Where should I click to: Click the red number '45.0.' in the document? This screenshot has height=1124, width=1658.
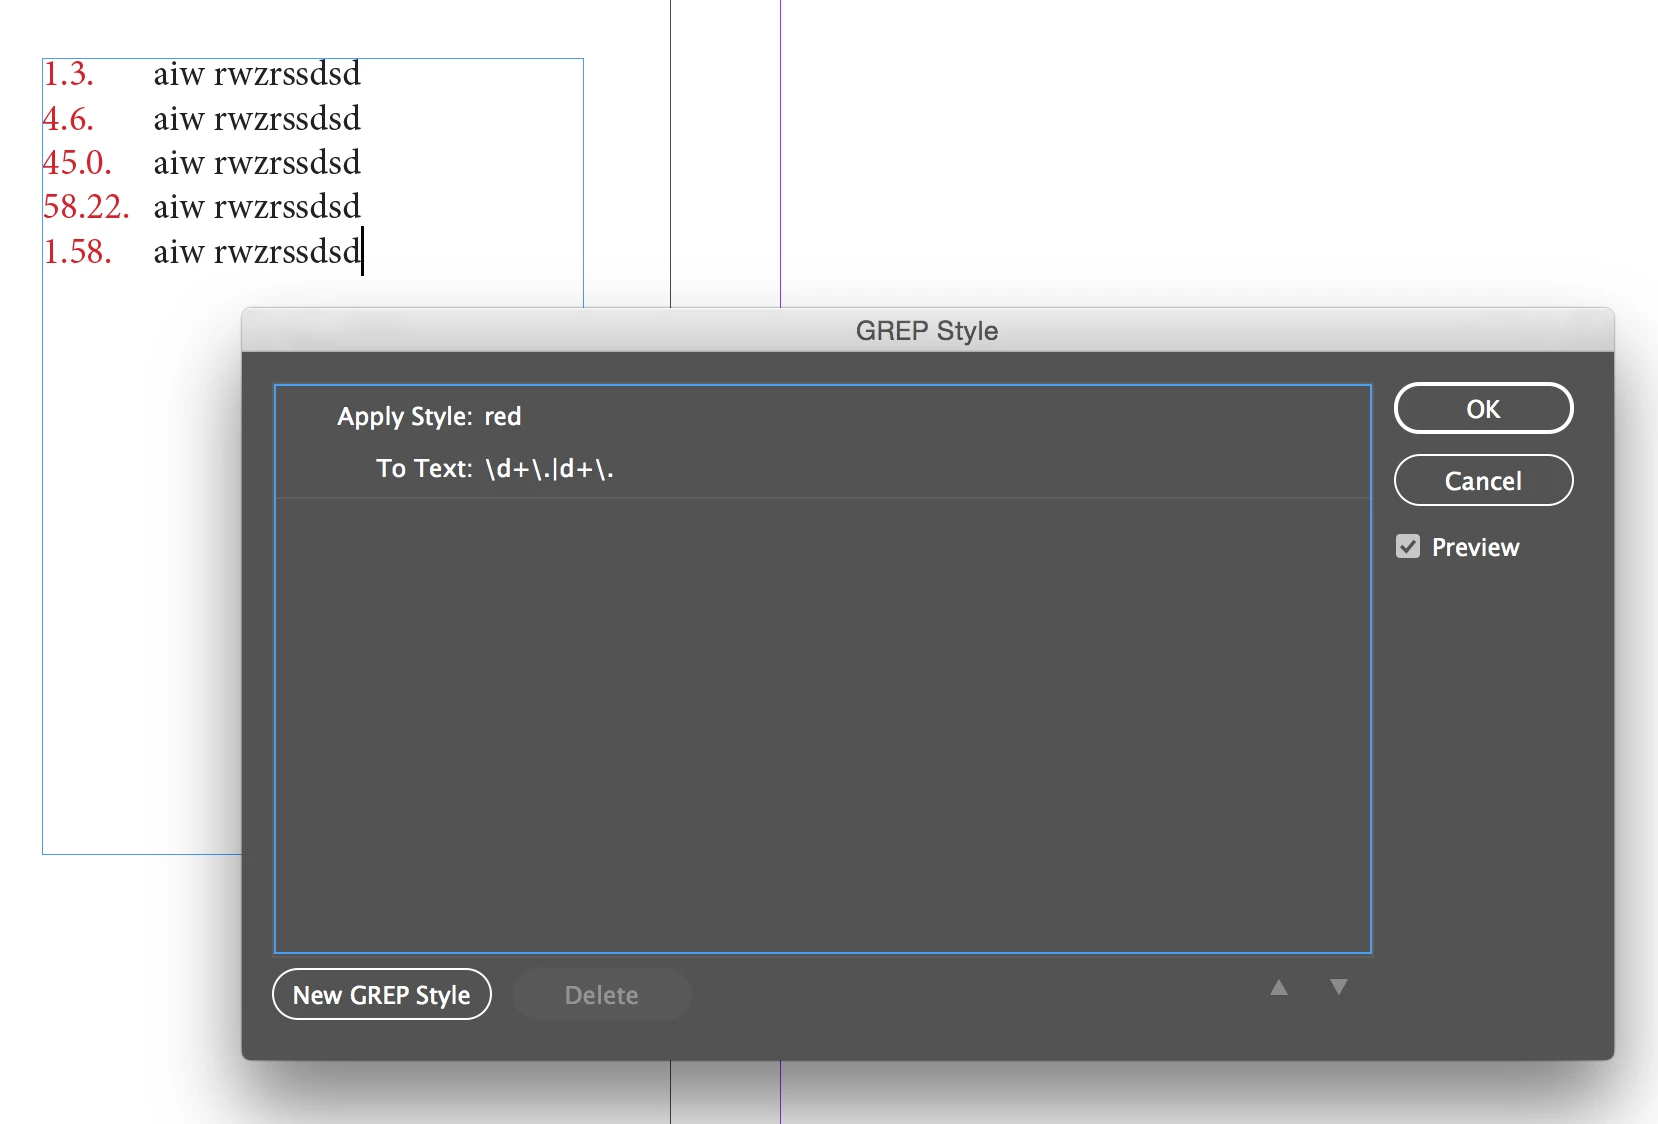coord(77,162)
